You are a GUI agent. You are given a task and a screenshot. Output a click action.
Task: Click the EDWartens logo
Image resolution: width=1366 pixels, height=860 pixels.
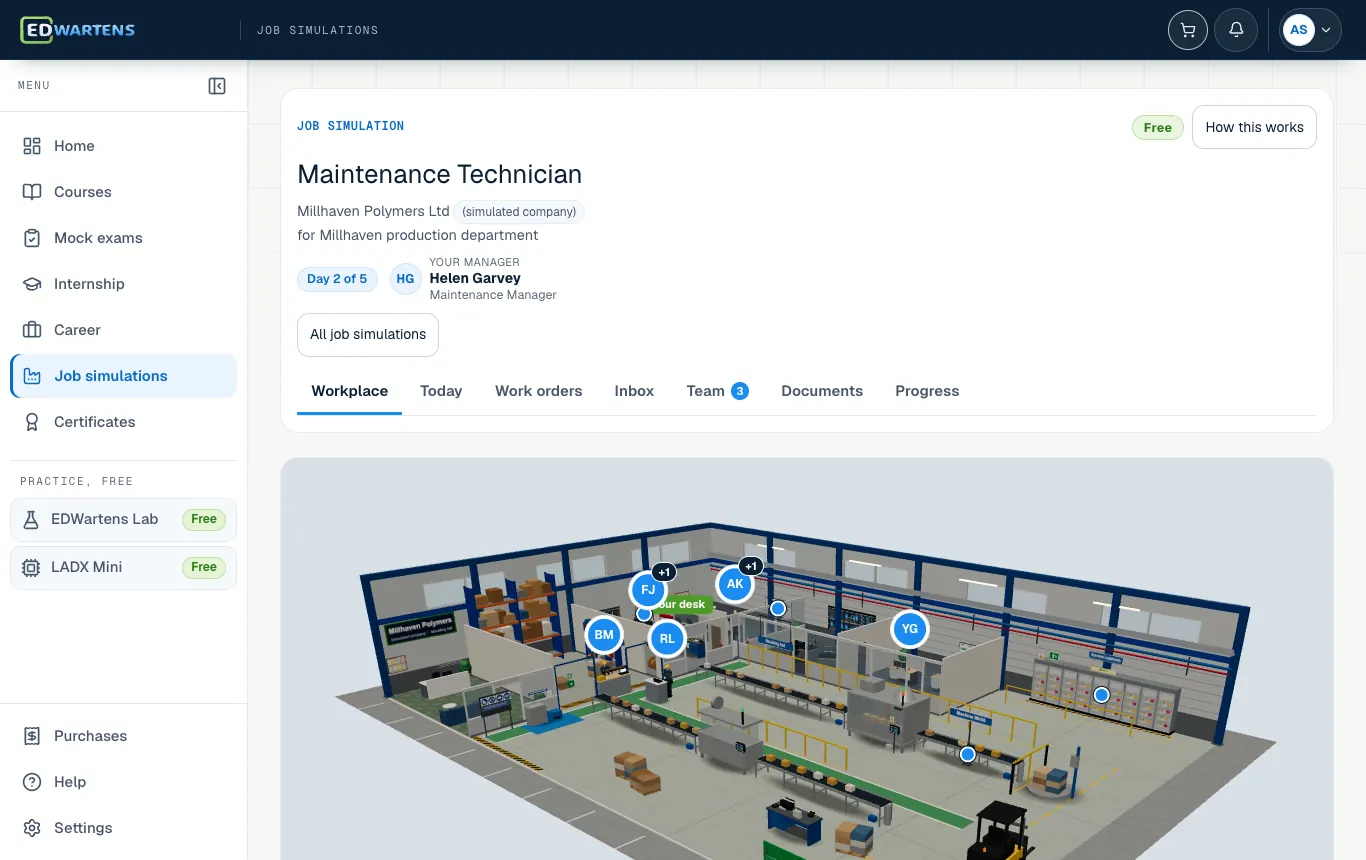click(x=78, y=30)
